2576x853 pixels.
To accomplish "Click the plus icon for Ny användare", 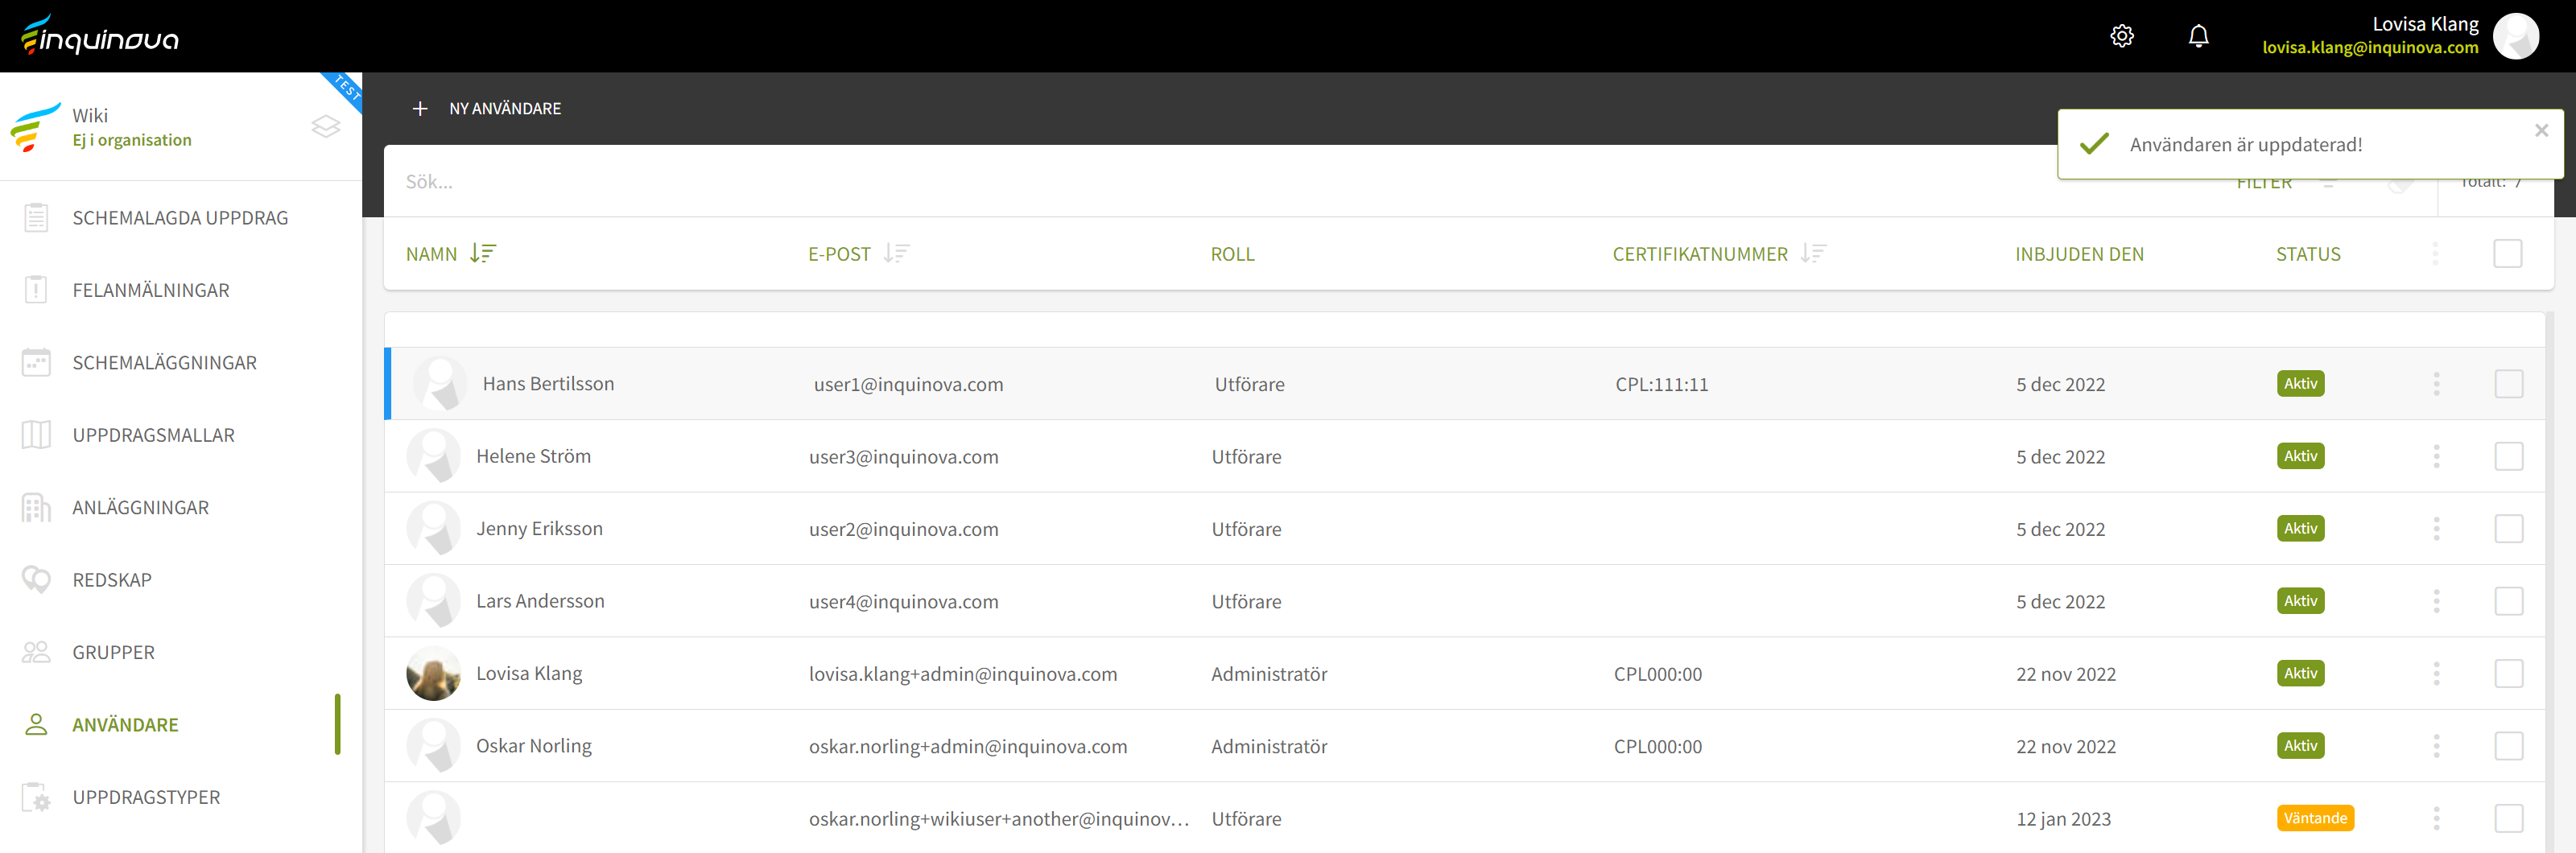I will point(420,109).
